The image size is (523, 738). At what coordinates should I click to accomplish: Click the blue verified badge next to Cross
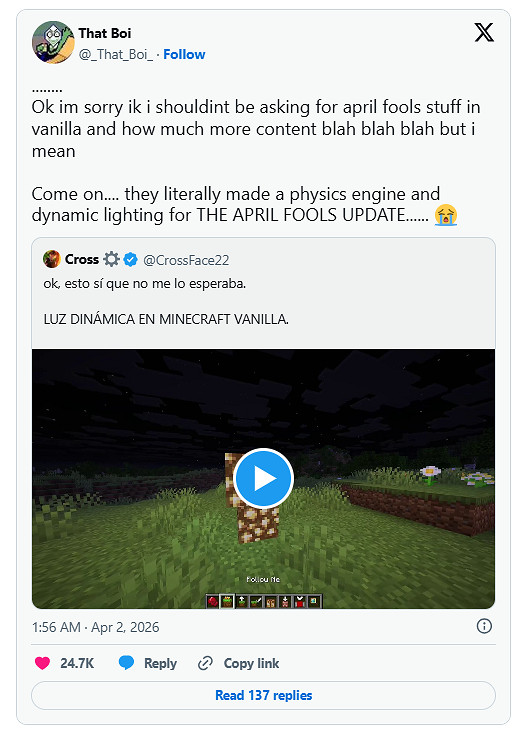coord(130,259)
